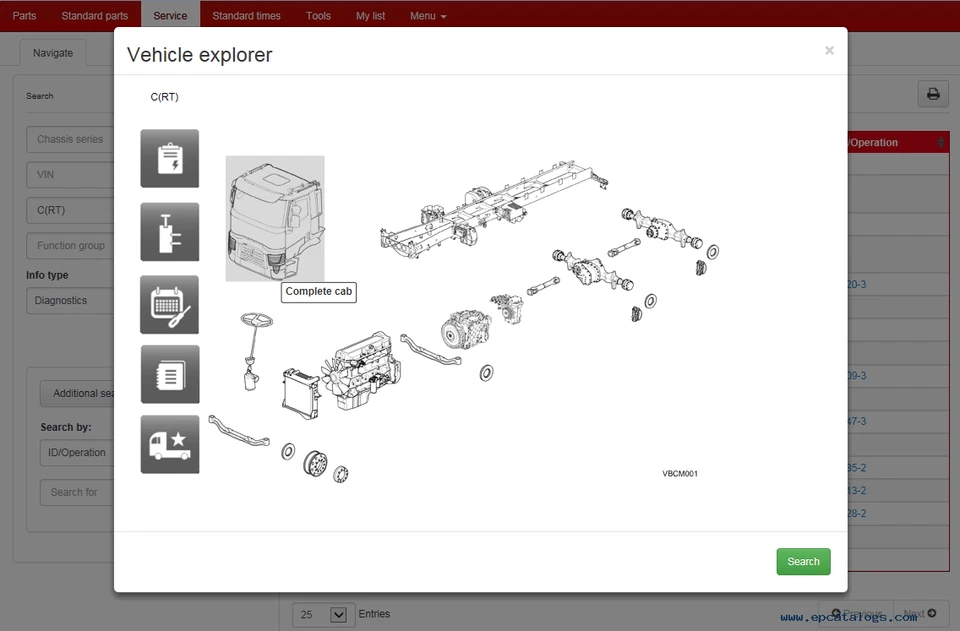Open the component tool icon below the clipboard icon
The image size is (960, 631).
click(169, 231)
